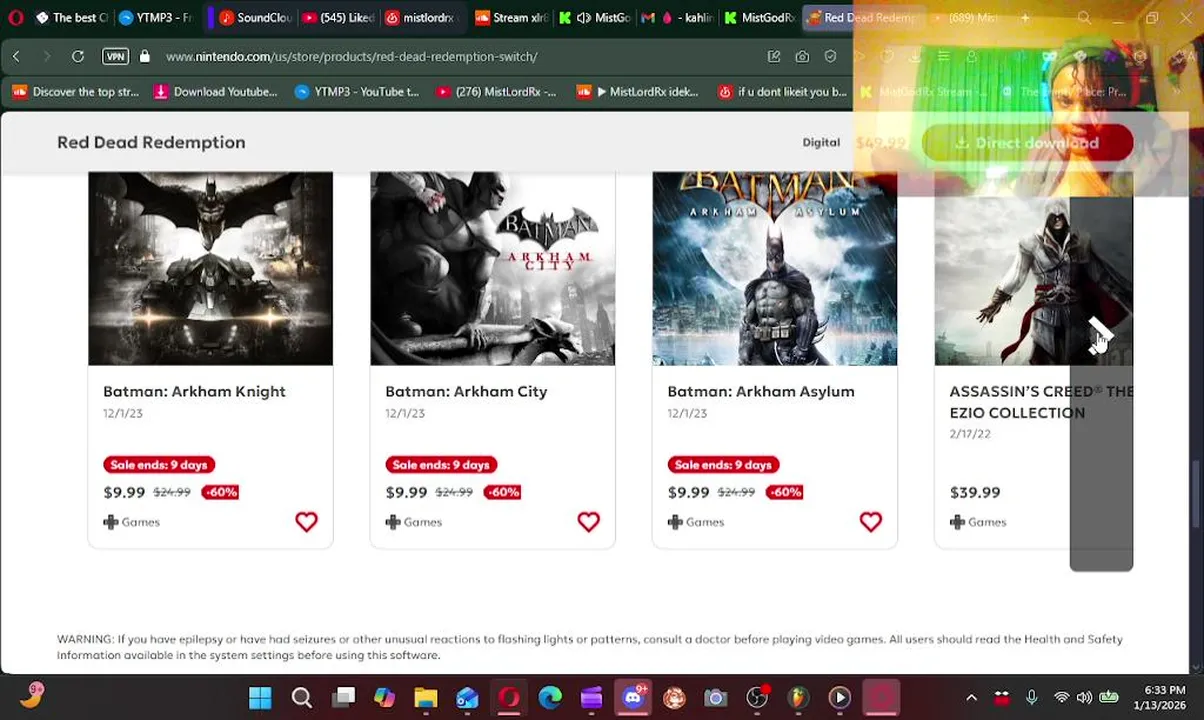Open '(276) MistLordRx' bookmark
Image resolution: width=1204 pixels, height=720 pixels.
pos(496,92)
